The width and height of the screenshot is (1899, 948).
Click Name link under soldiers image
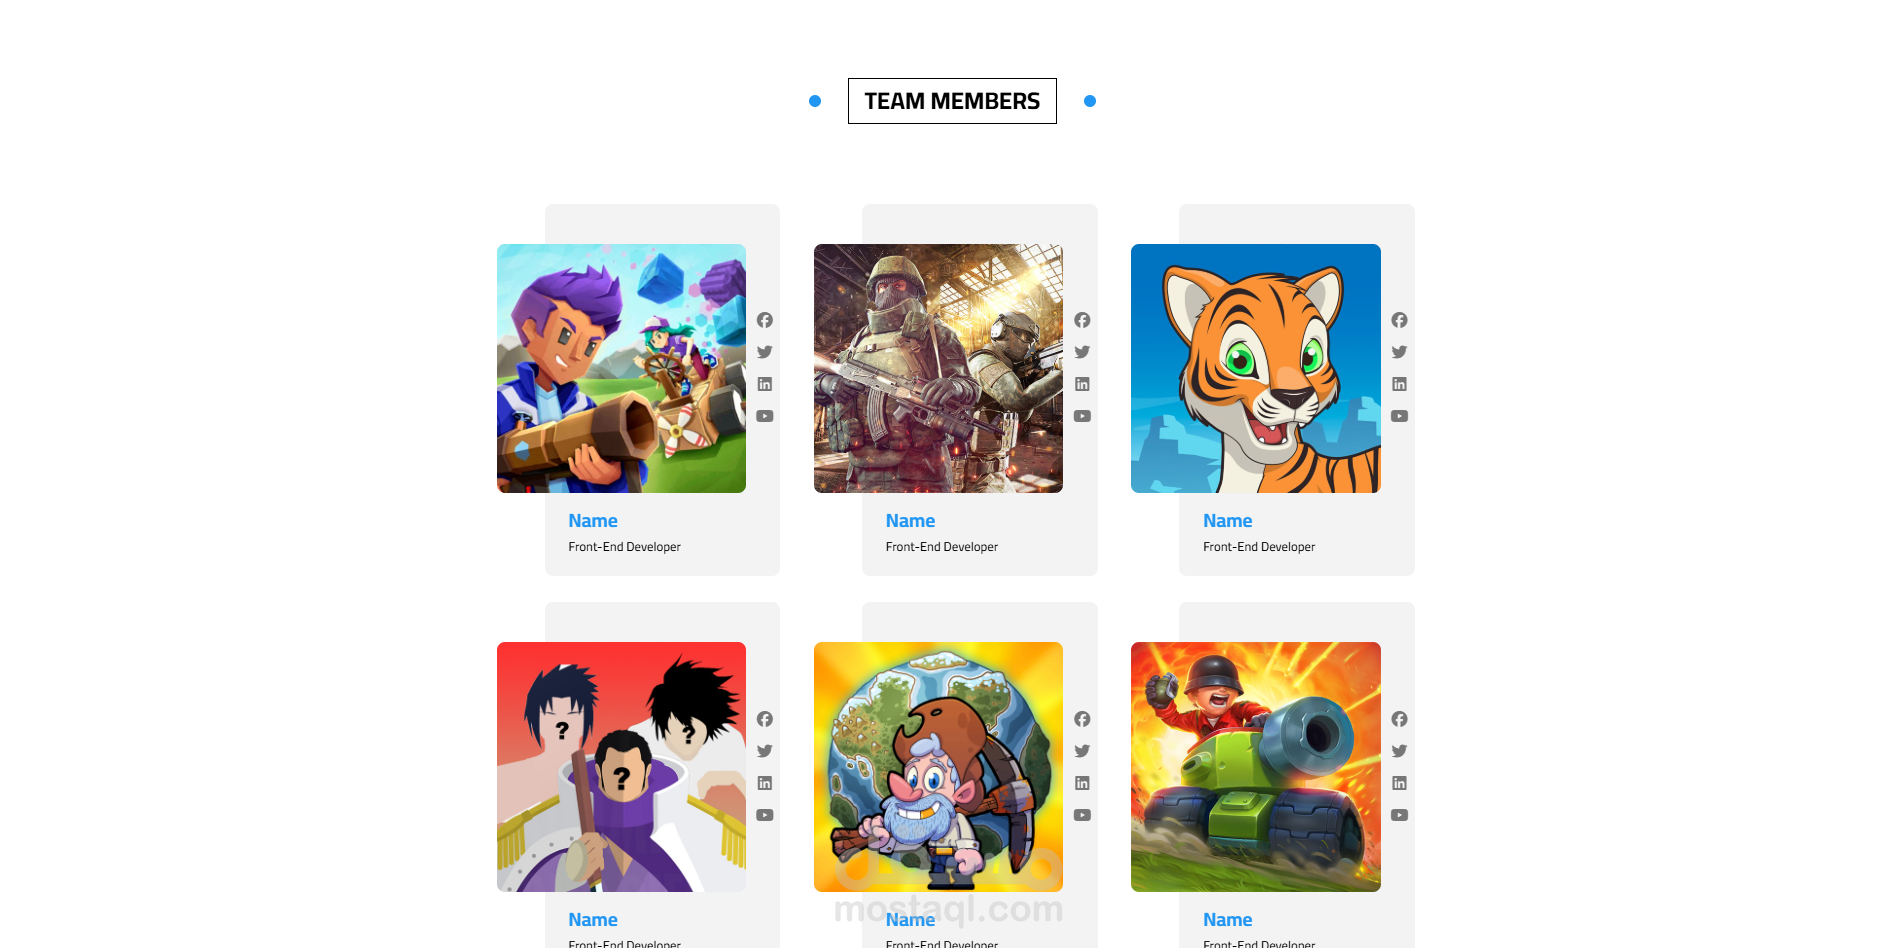tap(910, 521)
